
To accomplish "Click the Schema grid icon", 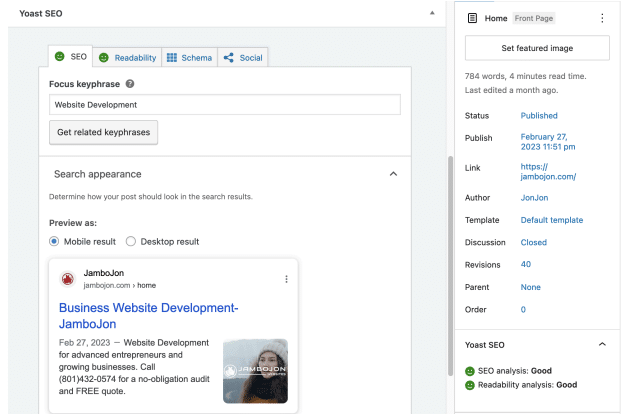I will pyautogui.click(x=172, y=58).
